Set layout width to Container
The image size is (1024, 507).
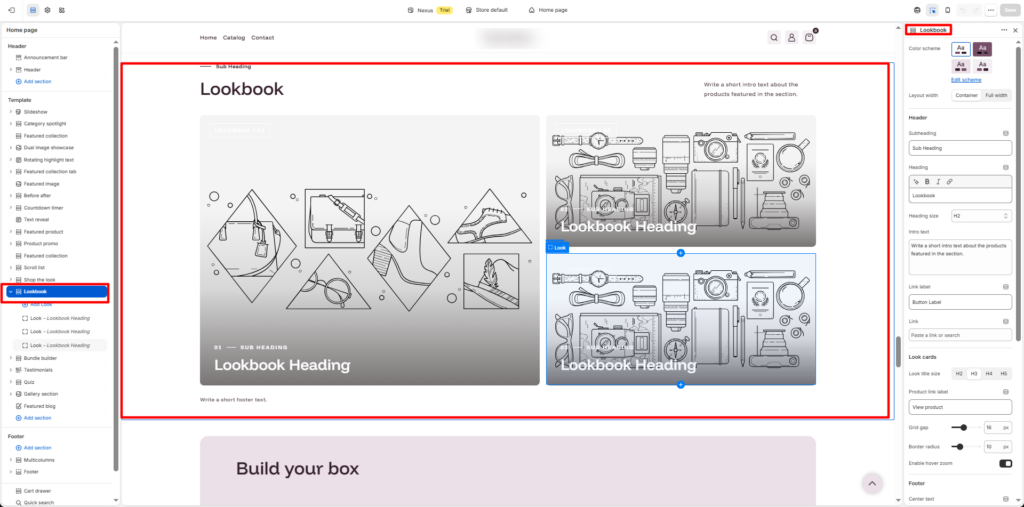[967, 95]
